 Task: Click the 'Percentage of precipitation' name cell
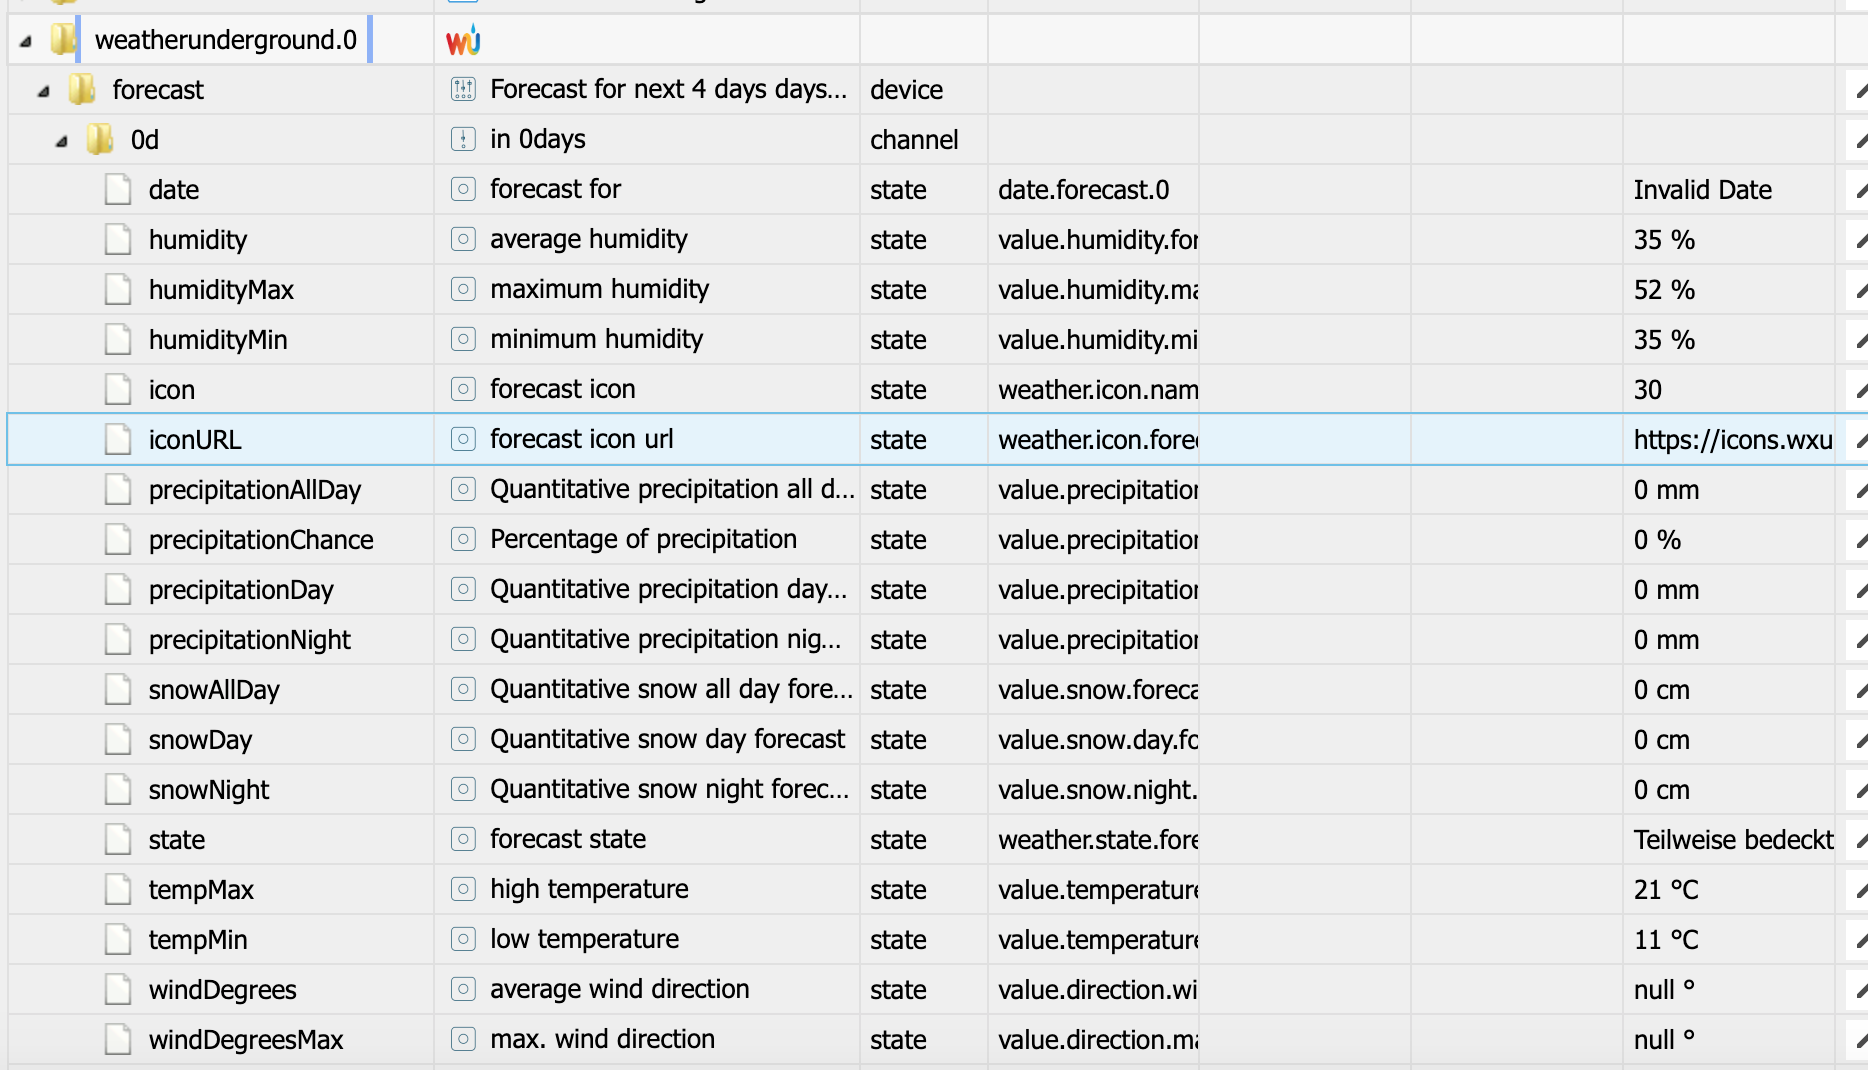[x=643, y=539]
